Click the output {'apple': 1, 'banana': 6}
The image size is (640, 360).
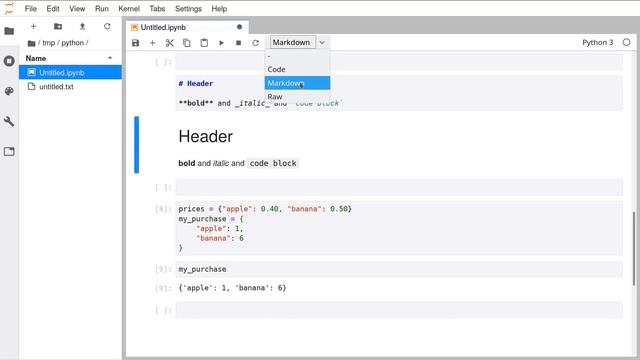point(232,288)
